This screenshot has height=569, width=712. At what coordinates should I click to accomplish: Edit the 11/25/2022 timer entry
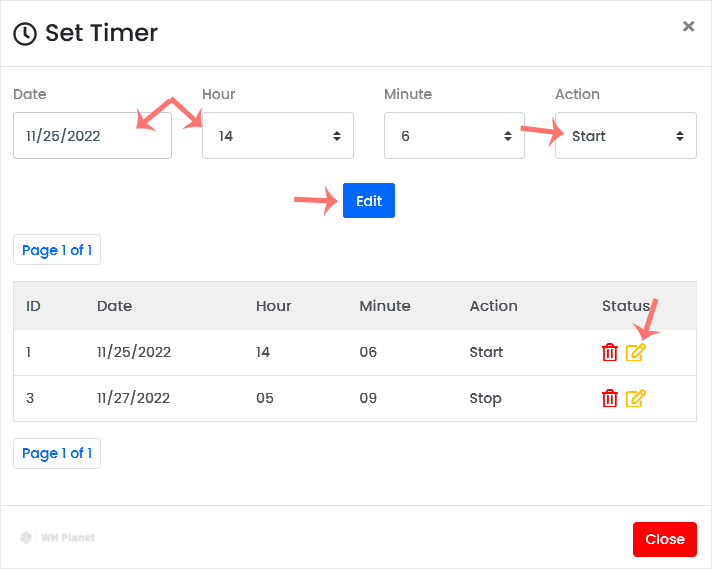[635, 352]
